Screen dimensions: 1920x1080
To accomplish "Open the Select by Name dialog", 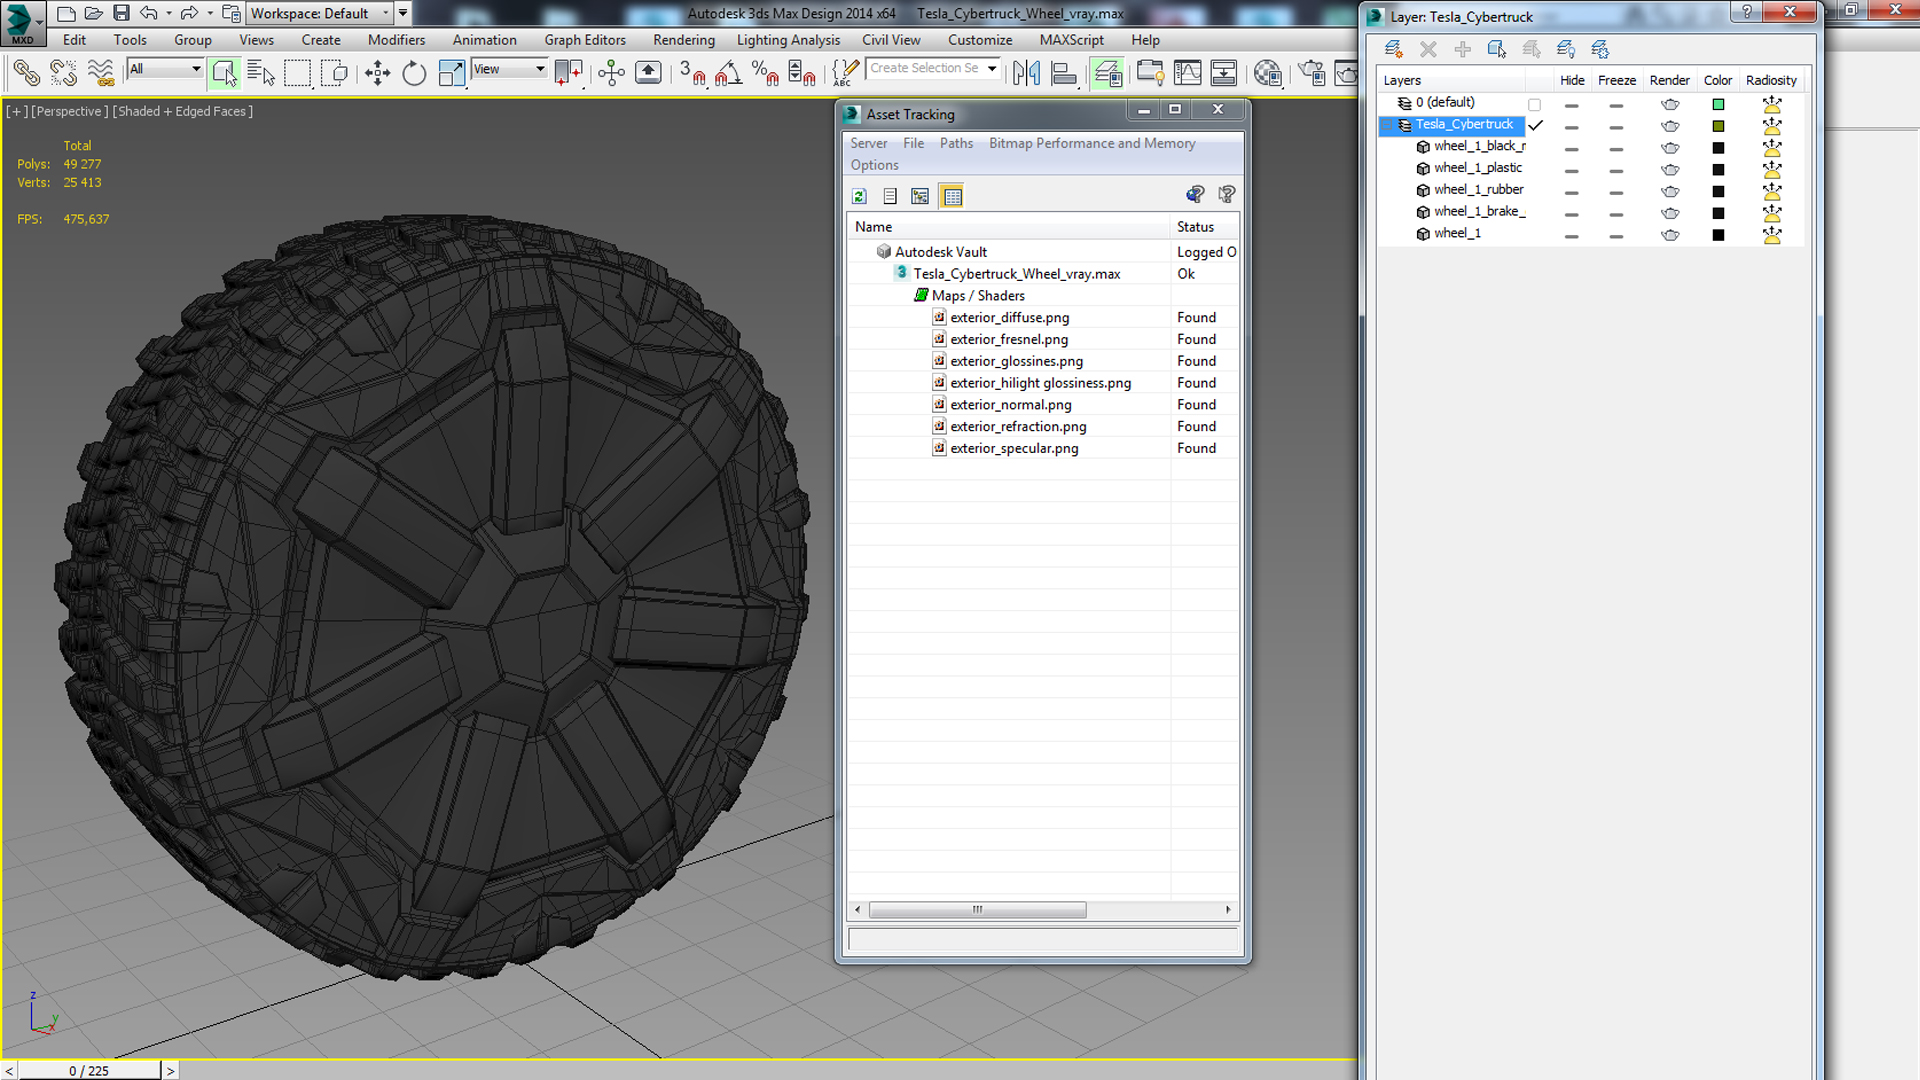I will tap(261, 73).
